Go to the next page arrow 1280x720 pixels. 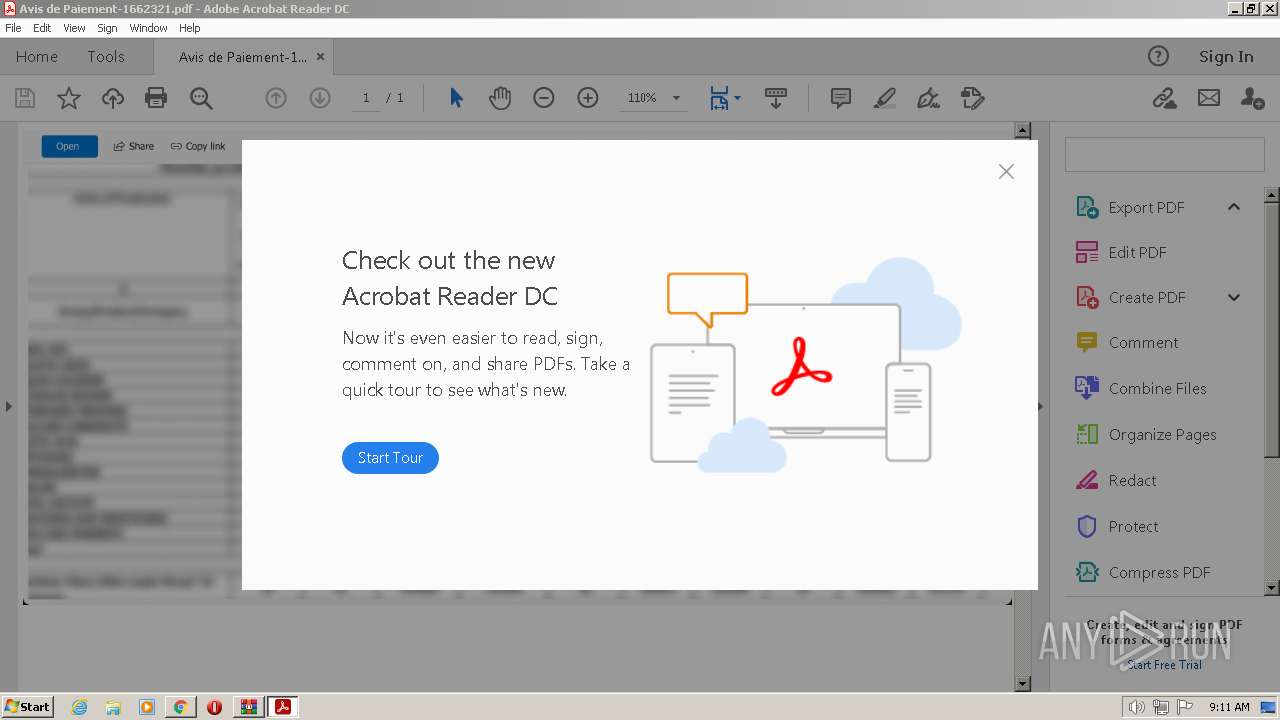320,98
